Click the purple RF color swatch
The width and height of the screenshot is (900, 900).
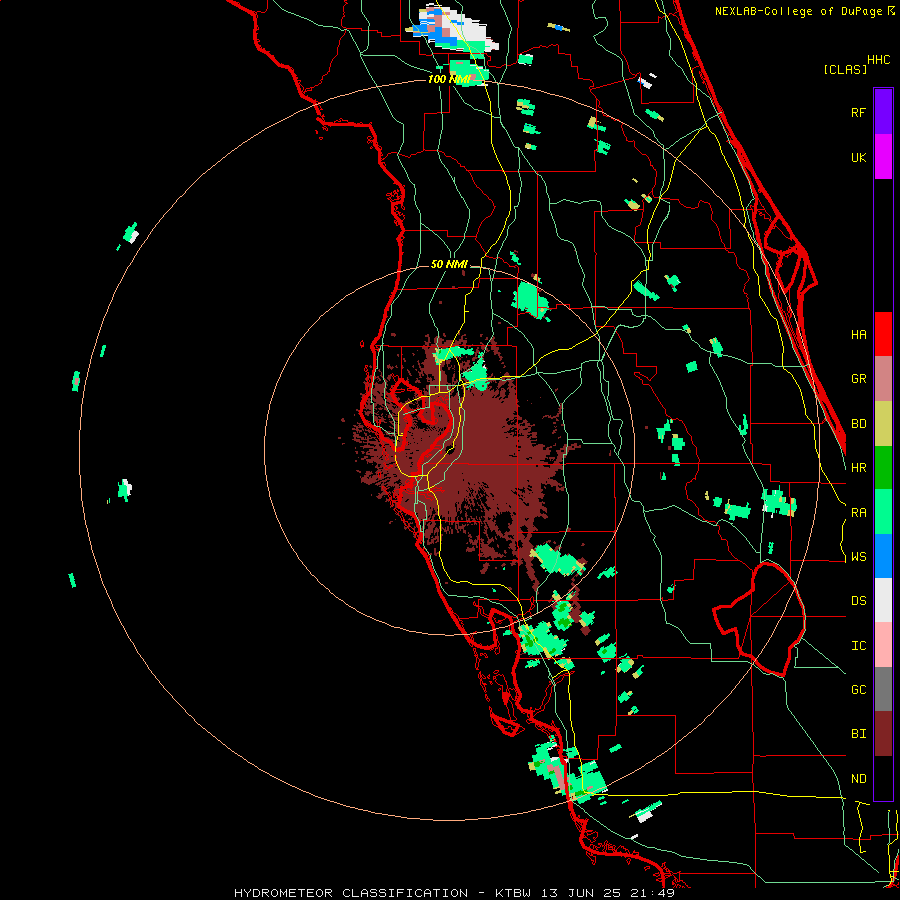pos(883,112)
